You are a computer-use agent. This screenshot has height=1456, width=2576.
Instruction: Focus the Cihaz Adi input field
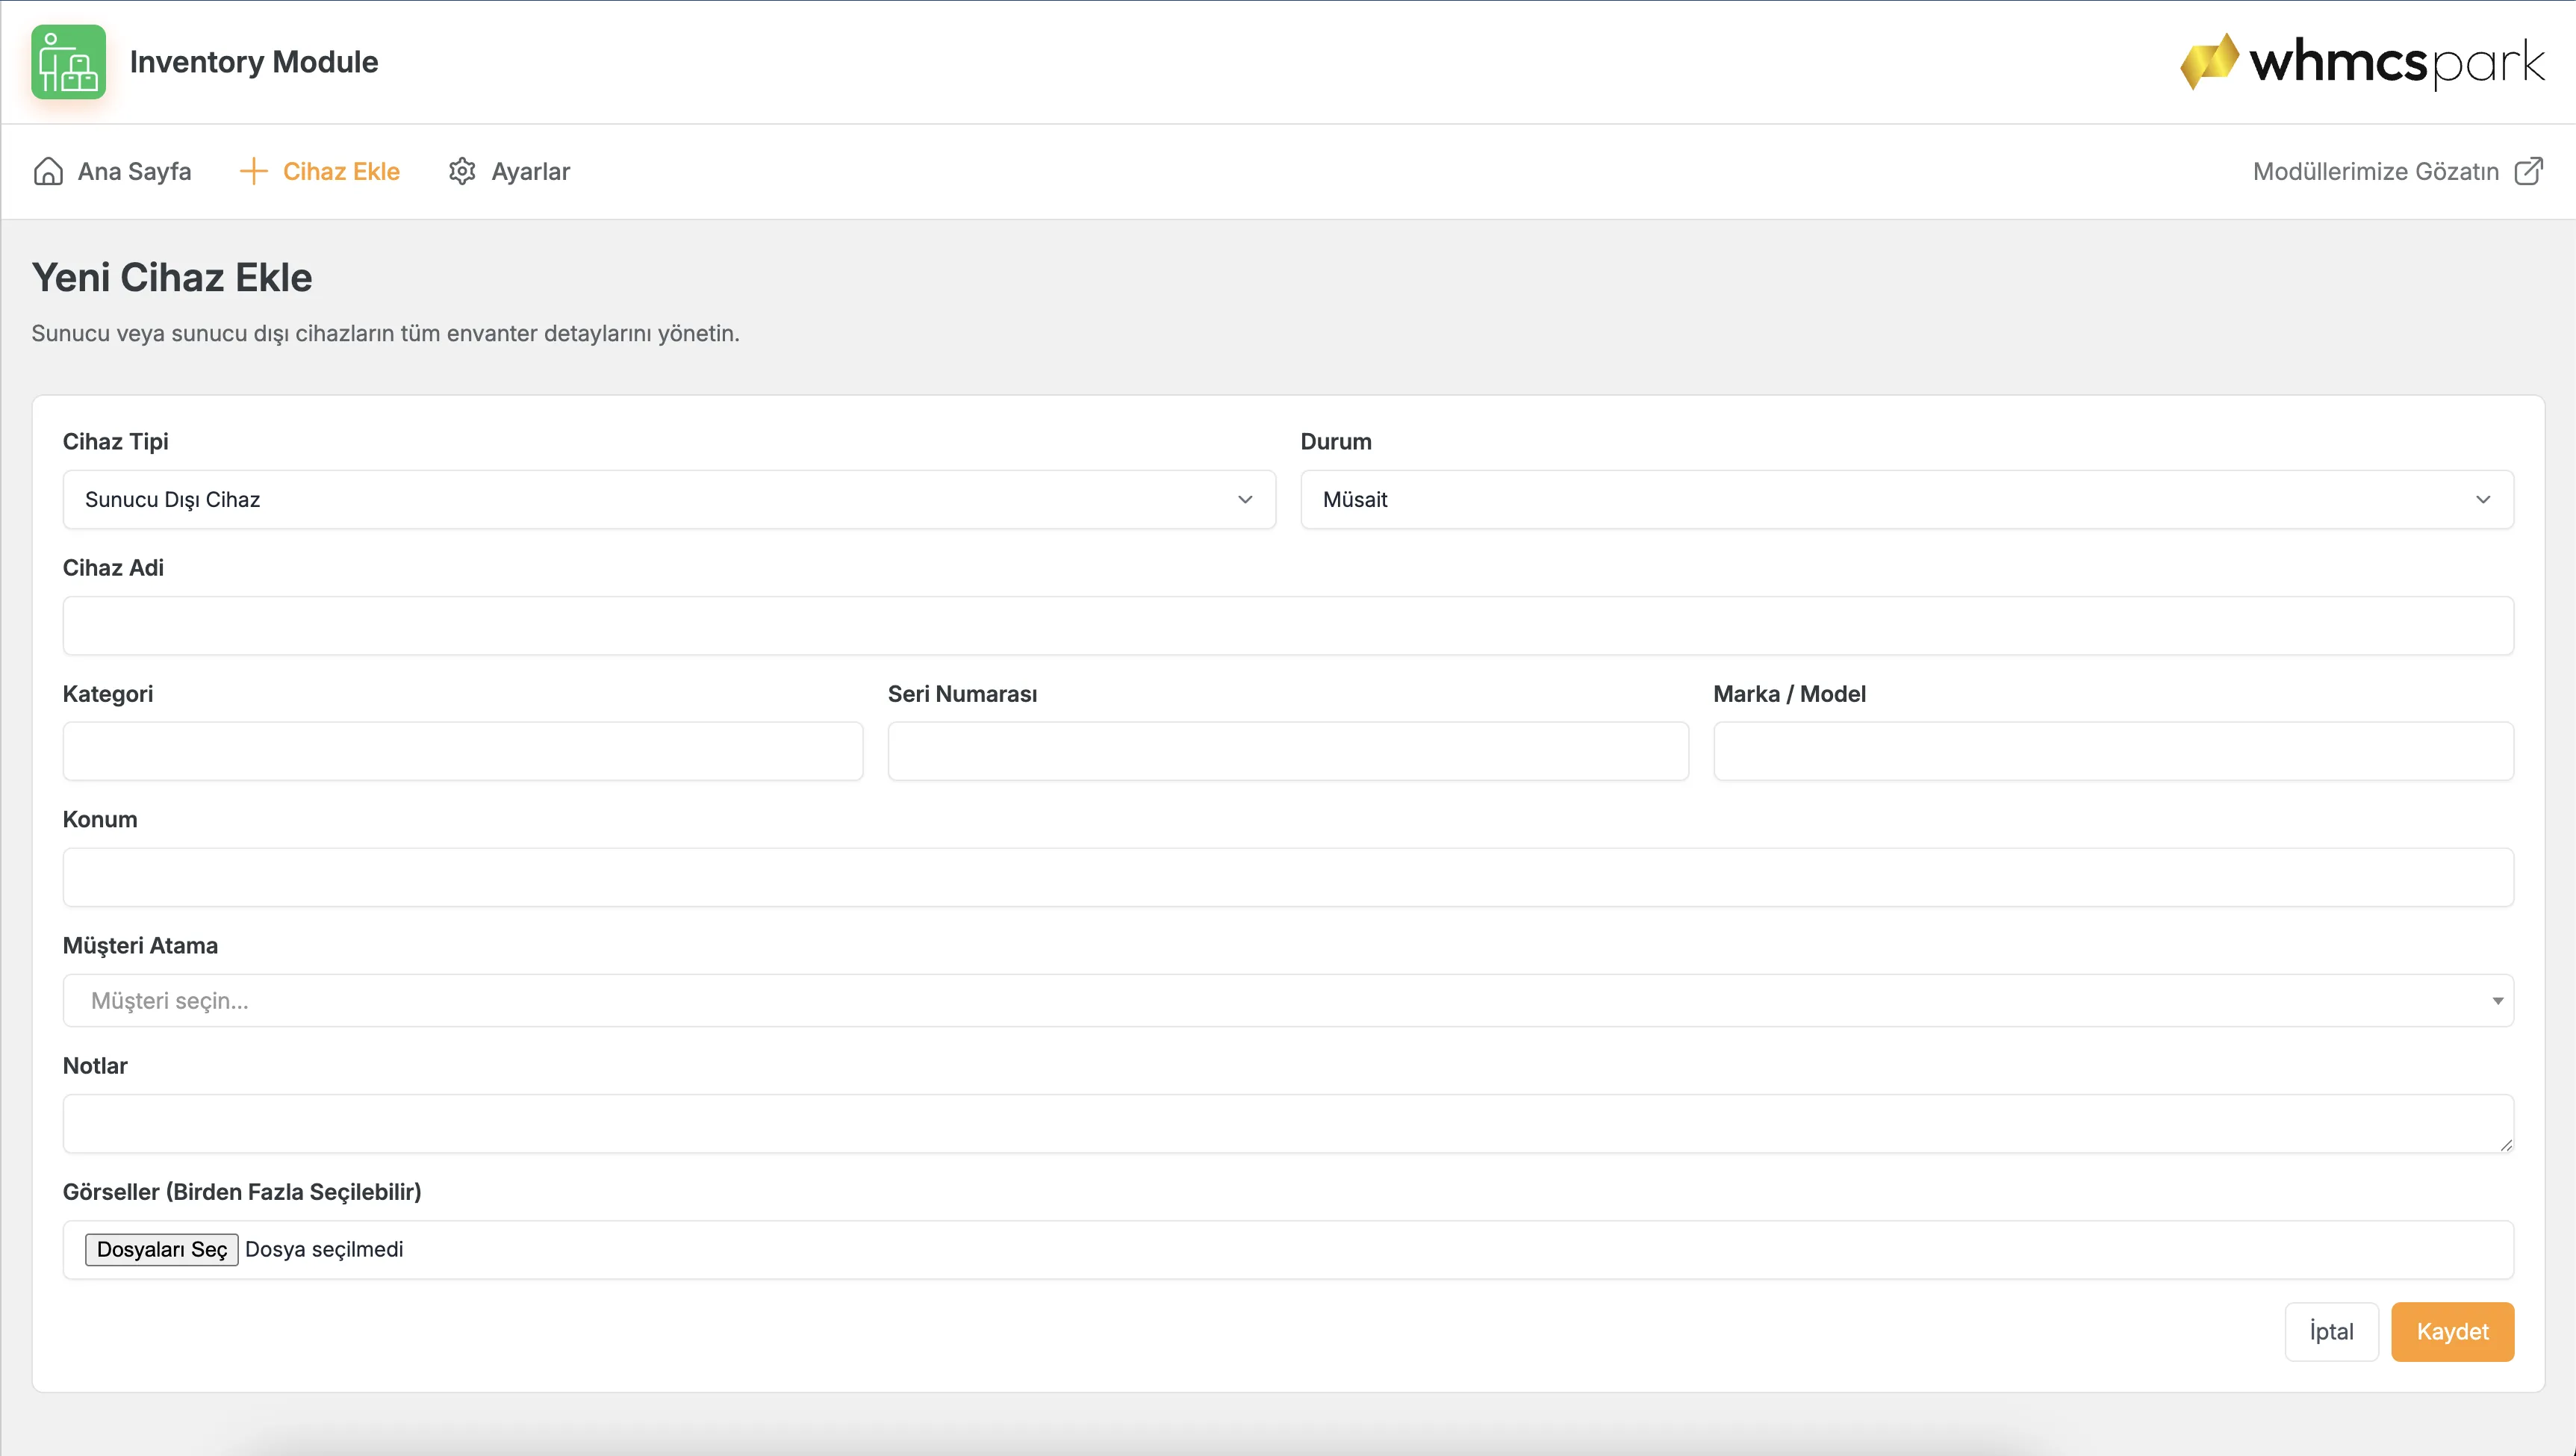[1288, 626]
